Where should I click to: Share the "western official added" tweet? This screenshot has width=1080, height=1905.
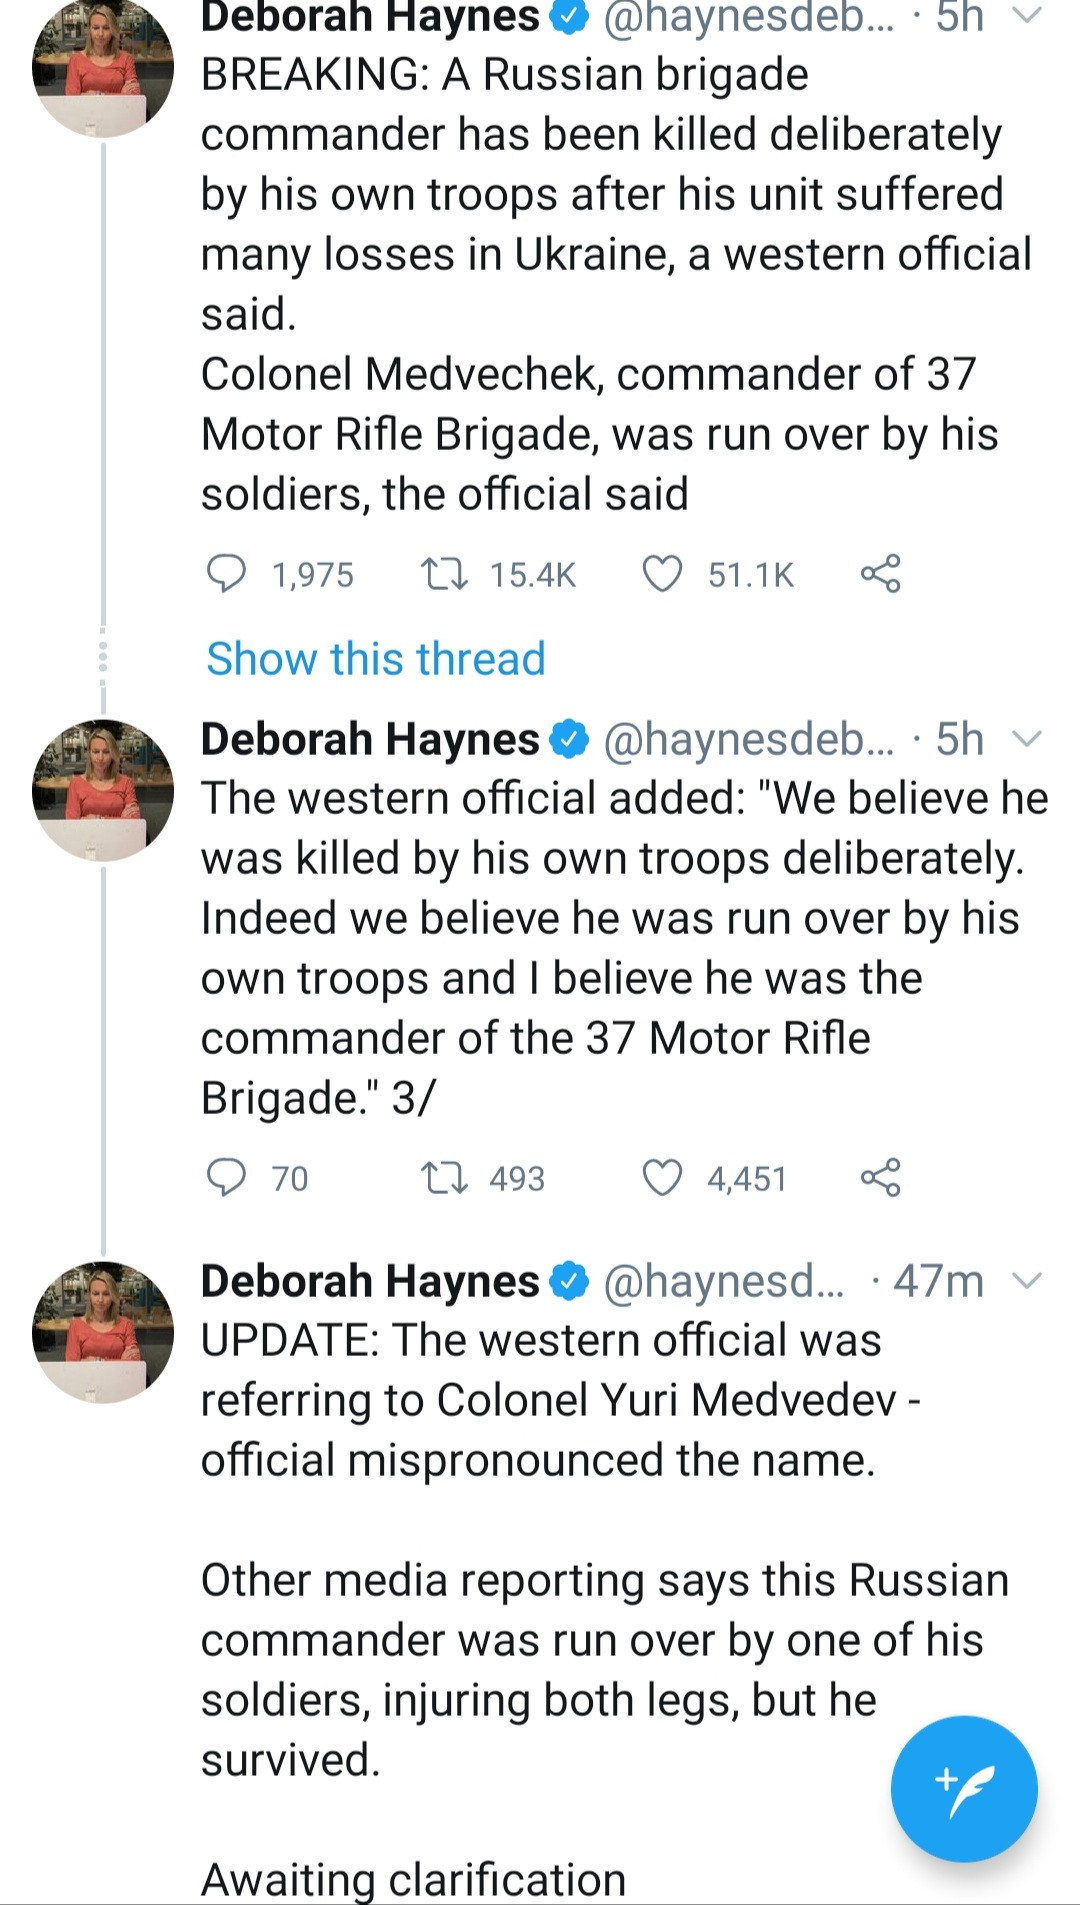(880, 1178)
